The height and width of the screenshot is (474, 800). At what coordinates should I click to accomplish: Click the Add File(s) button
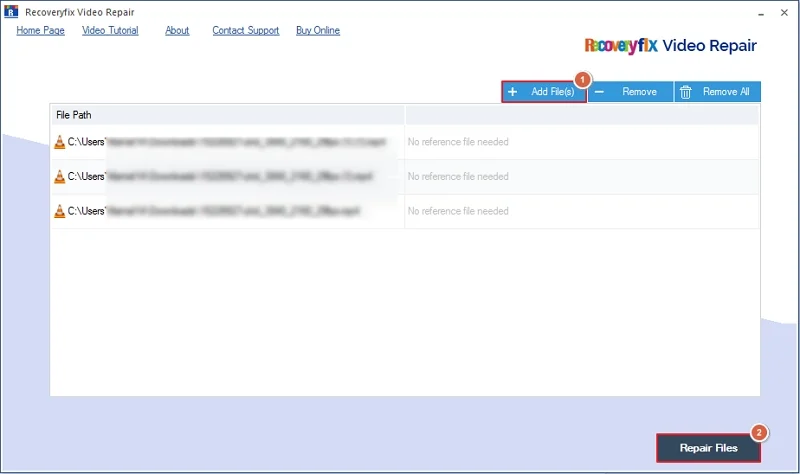click(544, 92)
